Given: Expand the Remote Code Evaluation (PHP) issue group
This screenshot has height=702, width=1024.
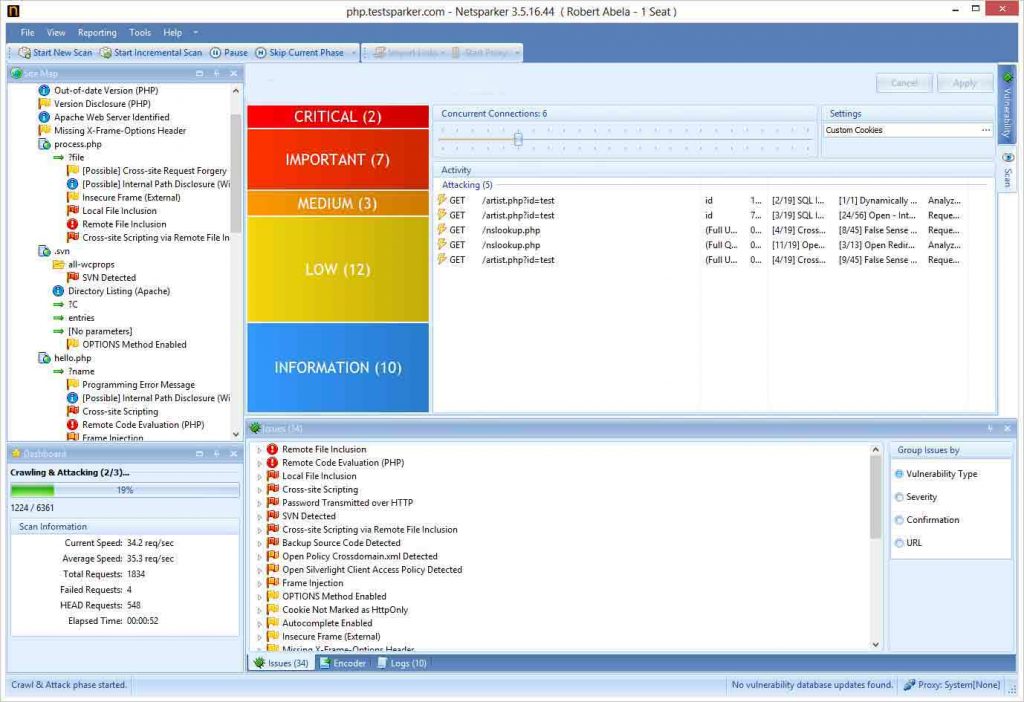Looking at the screenshot, I should point(259,463).
